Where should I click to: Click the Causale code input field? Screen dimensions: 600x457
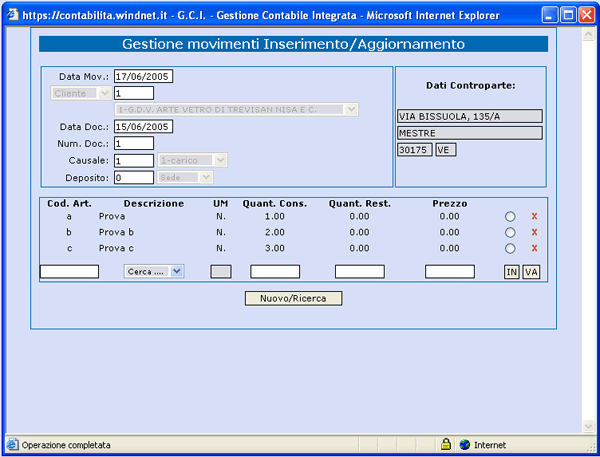[134, 161]
